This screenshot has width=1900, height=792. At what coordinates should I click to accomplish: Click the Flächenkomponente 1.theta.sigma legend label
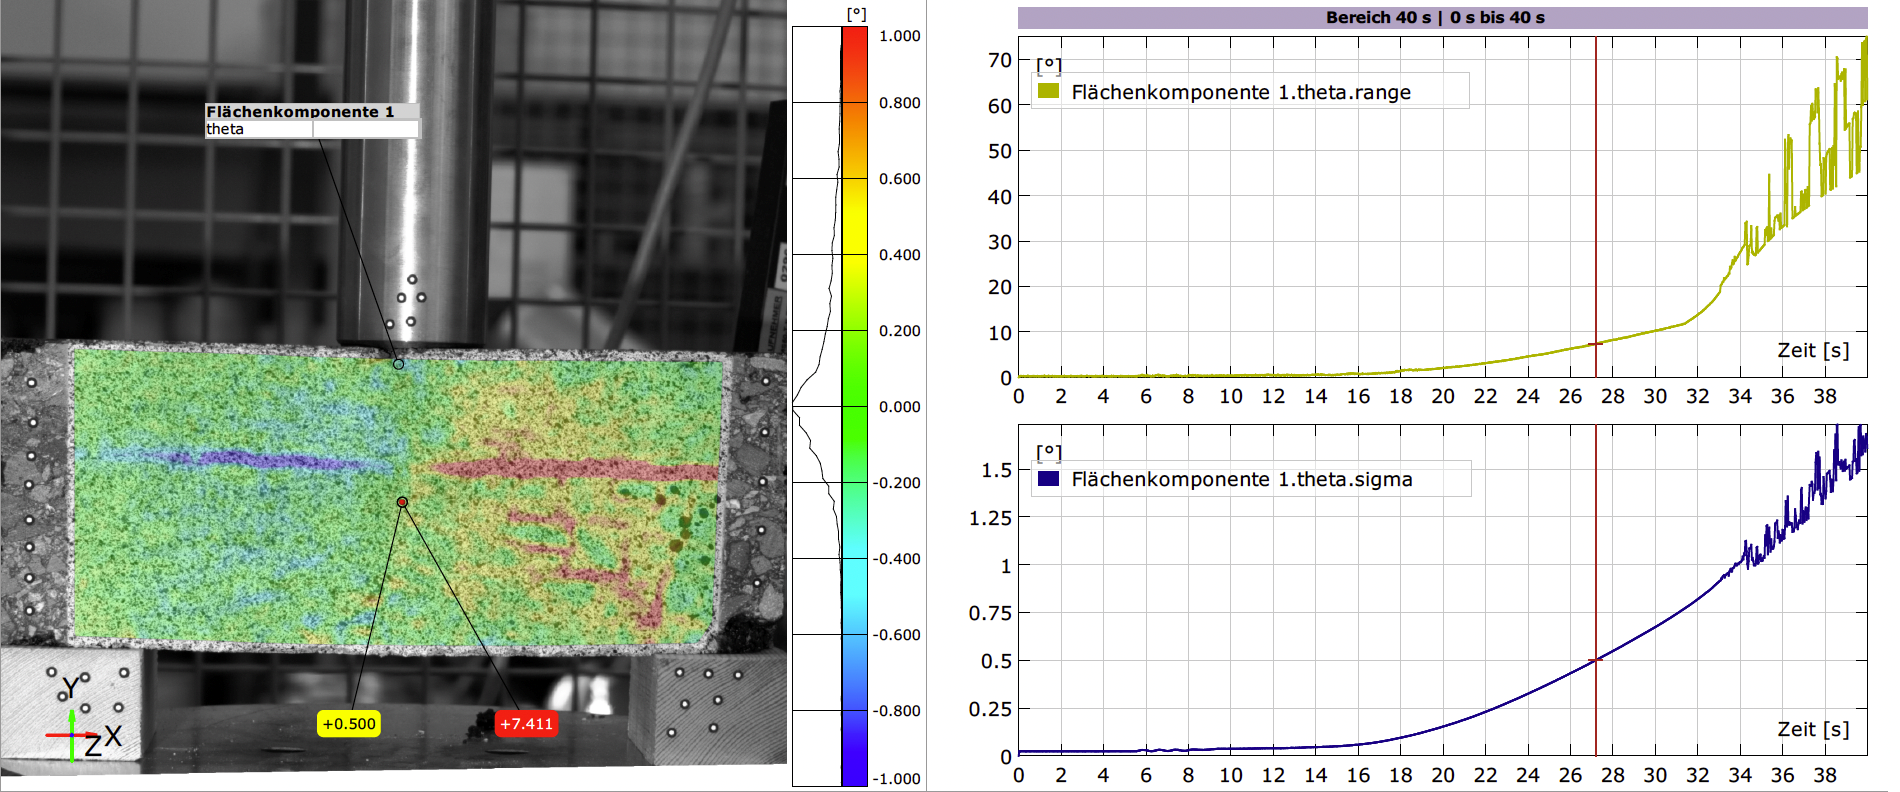click(1242, 479)
